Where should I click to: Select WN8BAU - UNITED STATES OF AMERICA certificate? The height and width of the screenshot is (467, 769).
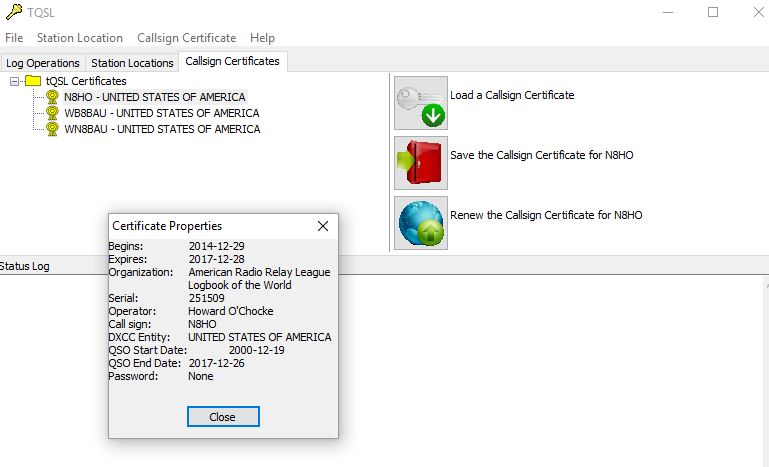(x=162, y=130)
